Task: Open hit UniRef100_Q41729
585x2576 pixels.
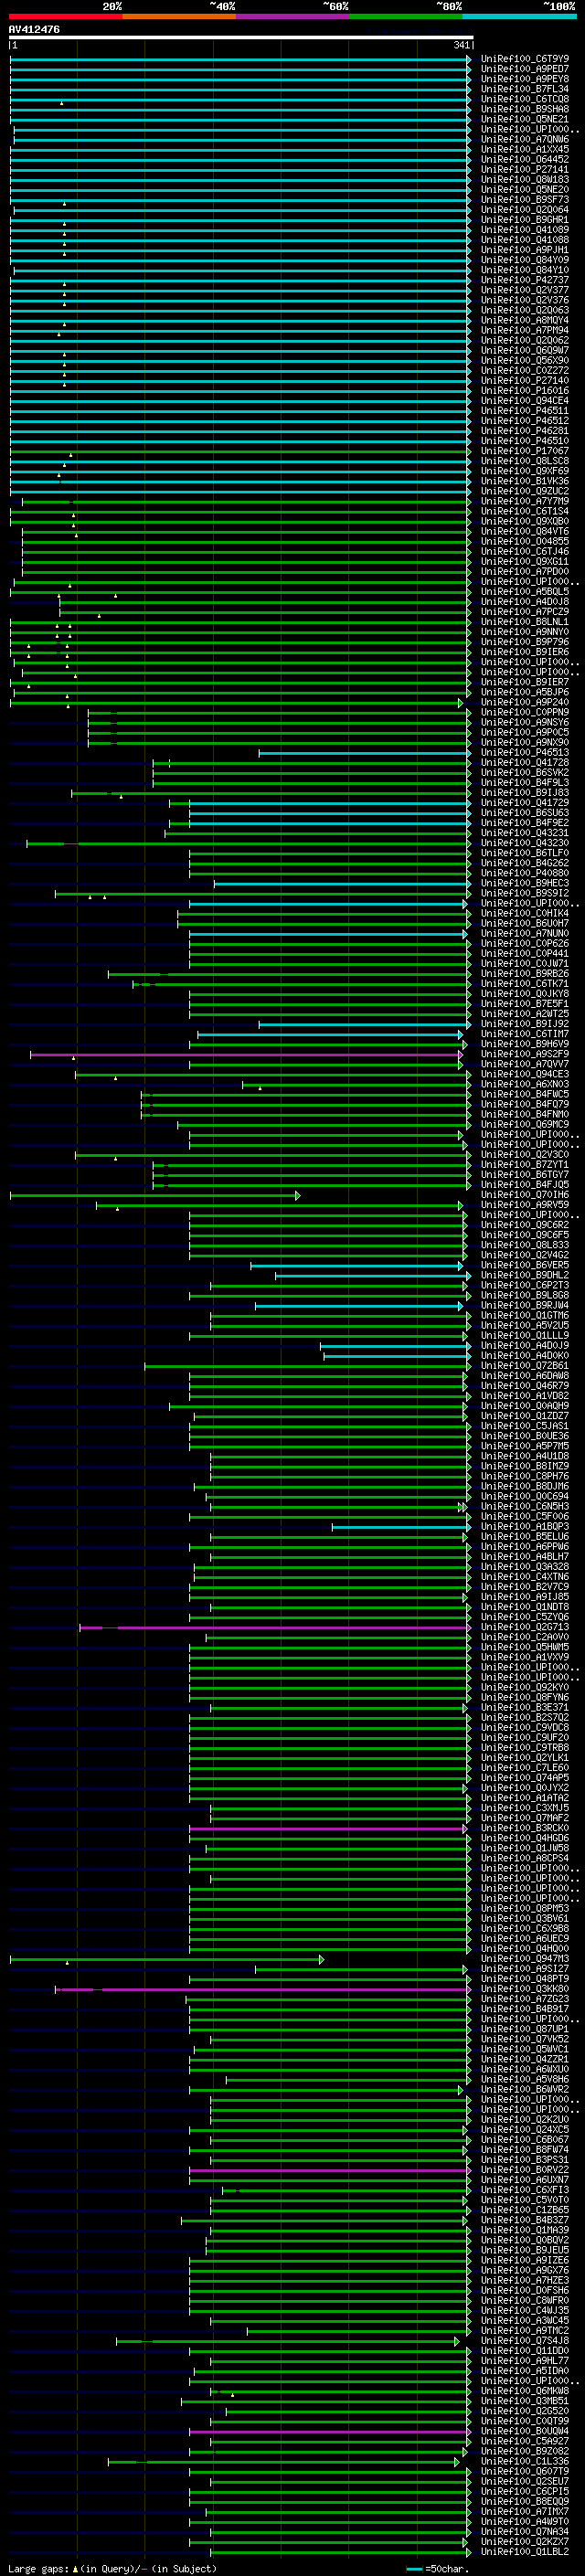Action: coord(525,803)
